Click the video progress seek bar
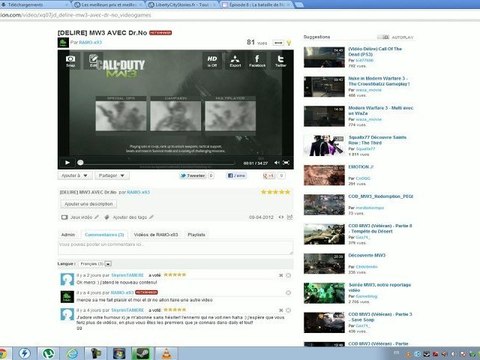480x360 pixels. [157, 163]
